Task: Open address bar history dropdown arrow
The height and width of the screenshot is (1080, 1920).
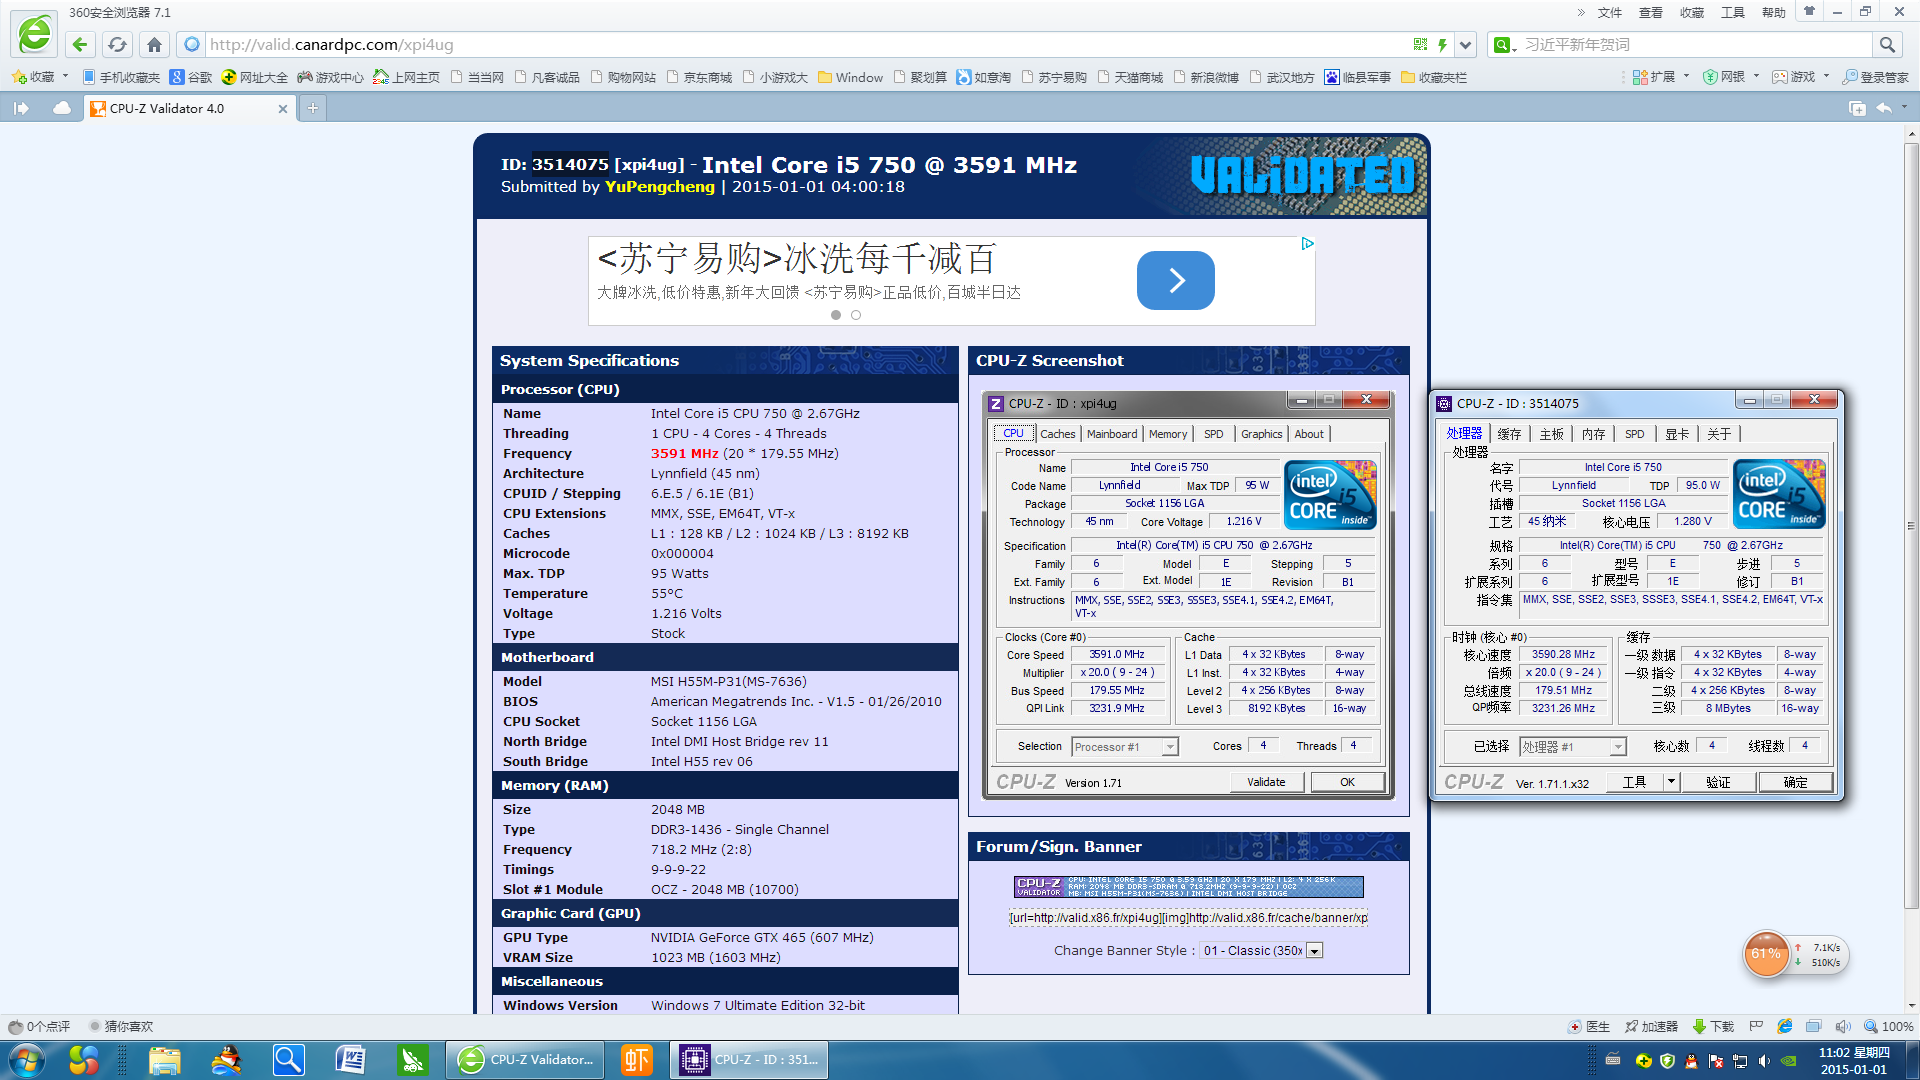Action: click(x=1465, y=44)
